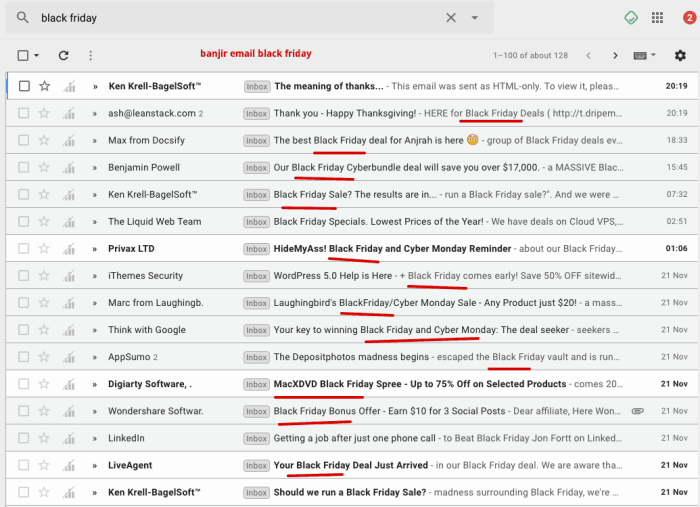Screen dimensions: 700x507
Task: Click the tracking bars icon on Liquid Web Team row
Action: pyautogui.click(x=69, y=222)
